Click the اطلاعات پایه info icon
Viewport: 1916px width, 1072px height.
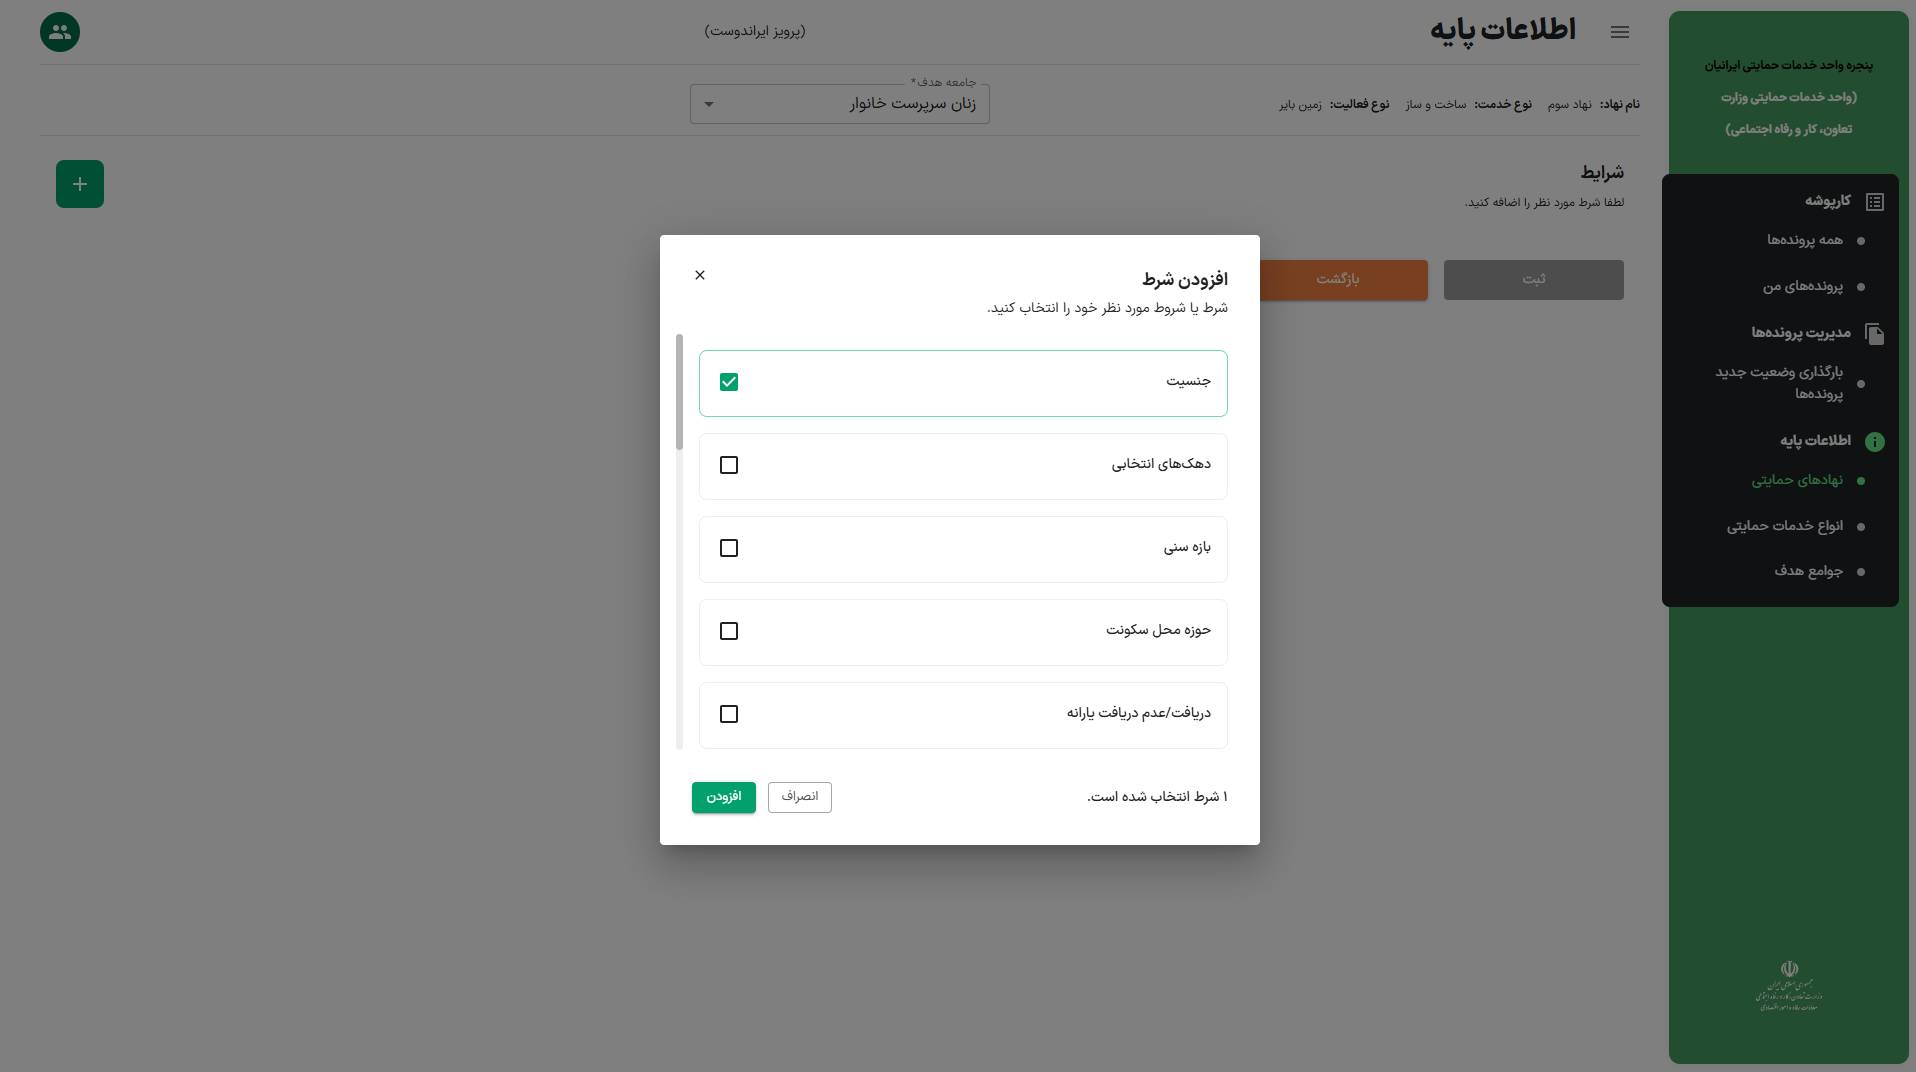[1875, 442]
